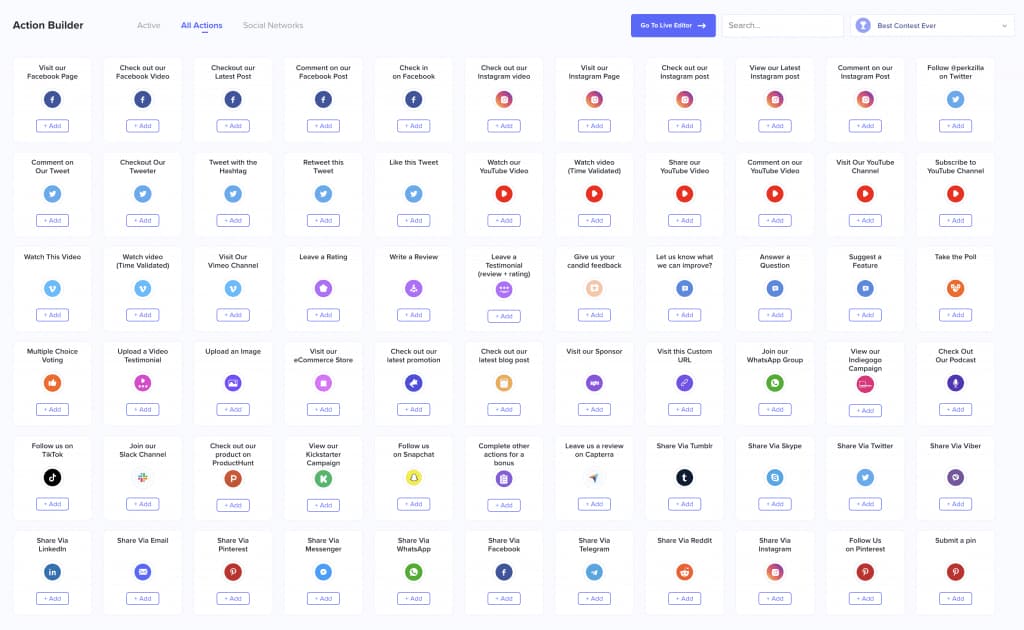Add the Like this Tweet action
The width and height of the screenshot is (1024, 630).
pos(413,221)
